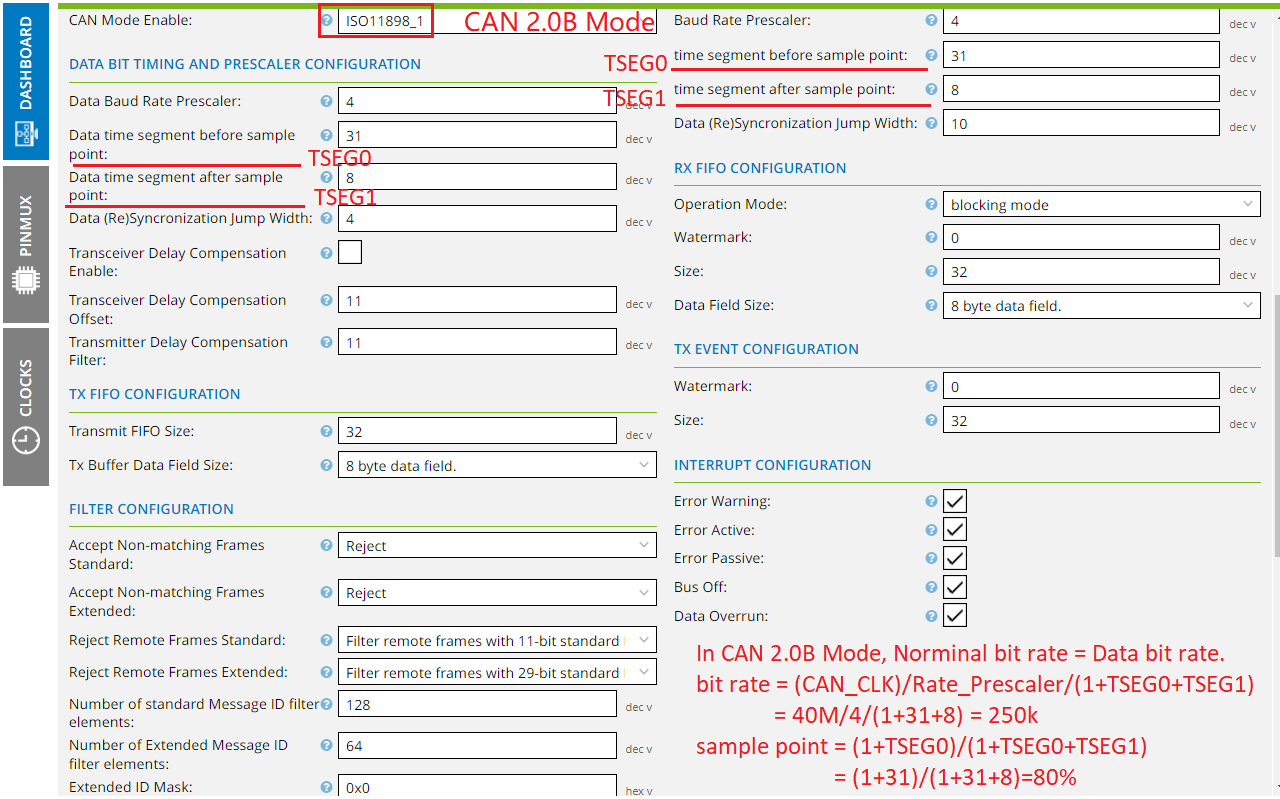Expand Tx Buffer Data Field Size dropdown
This screenshot has width=1280, height=799.
[497, 465]
